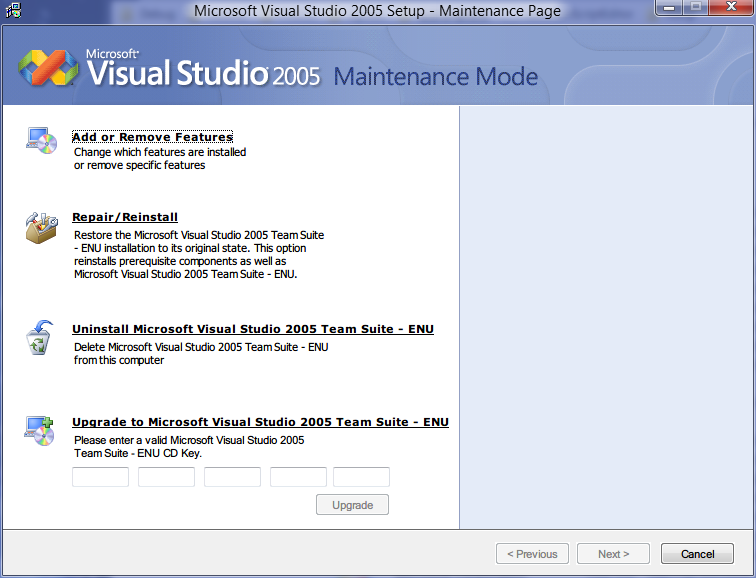Select Uninstall Microsoft Visual Studio 2005 Team Suite
This screenshot has height=578, width=756.
(x=252, y=329)
